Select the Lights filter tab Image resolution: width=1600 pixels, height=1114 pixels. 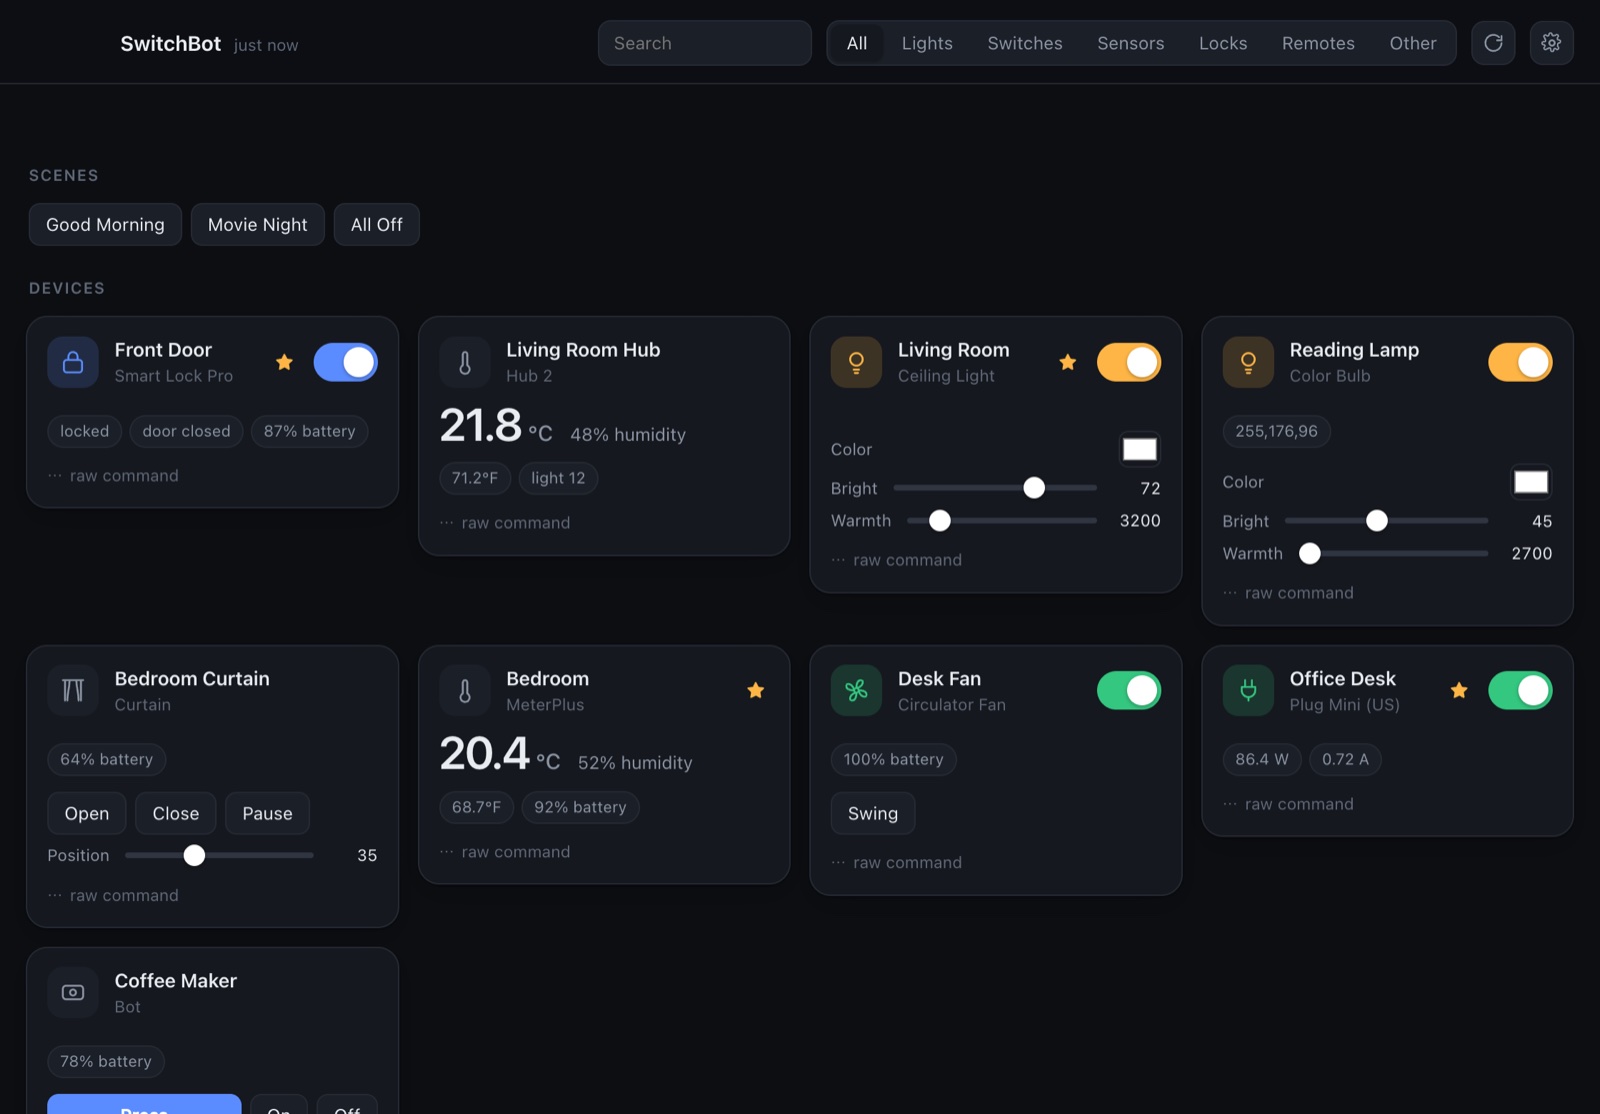(927, 43)
